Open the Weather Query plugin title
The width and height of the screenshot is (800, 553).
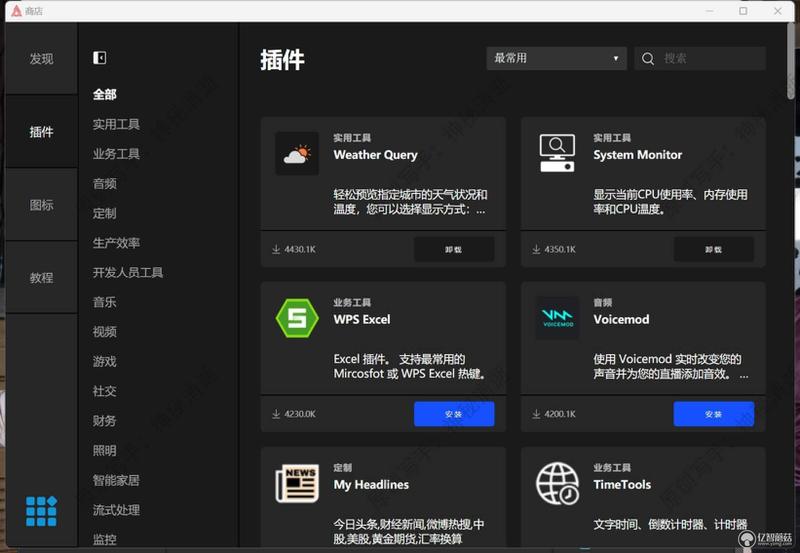[376, 155]
